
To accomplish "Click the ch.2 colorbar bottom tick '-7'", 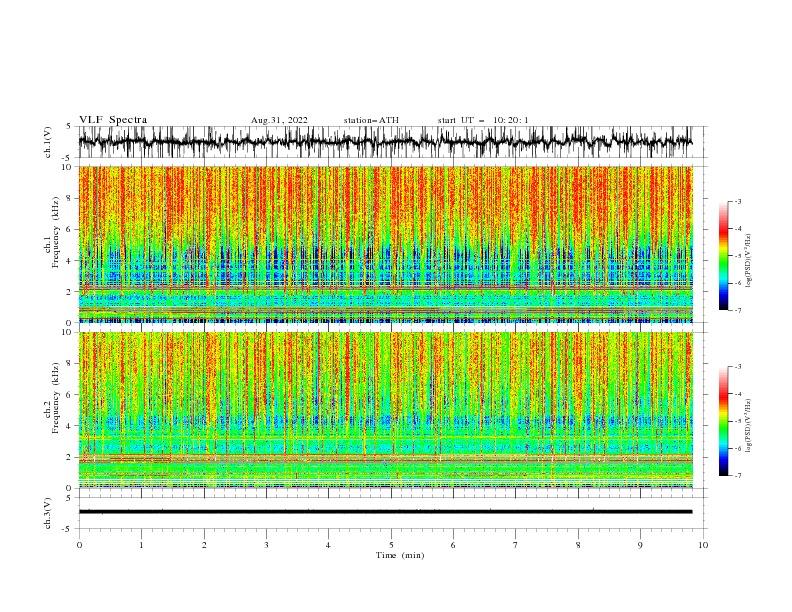I will pos(738,476).
